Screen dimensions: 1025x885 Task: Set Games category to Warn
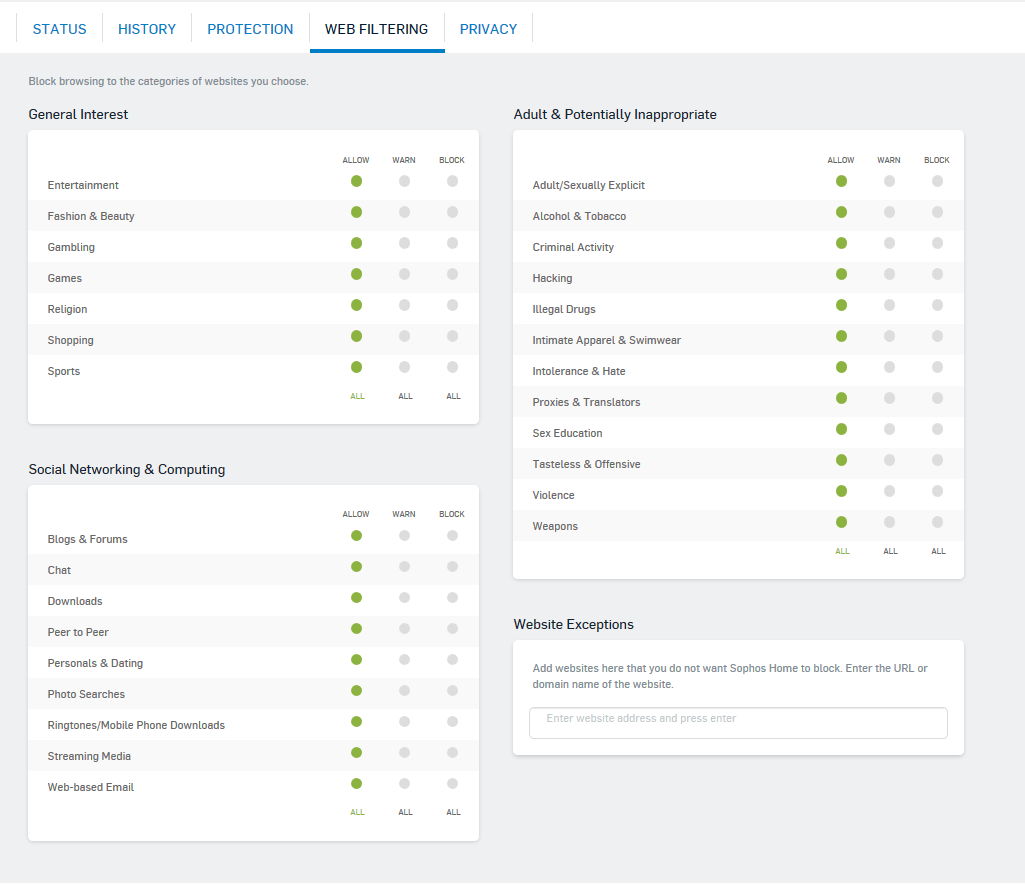pos(405,275)
